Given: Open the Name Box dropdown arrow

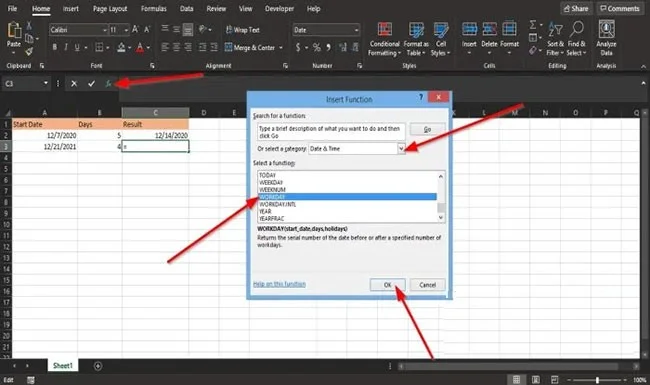Looking at the screenshot, I should pos(46,83).
